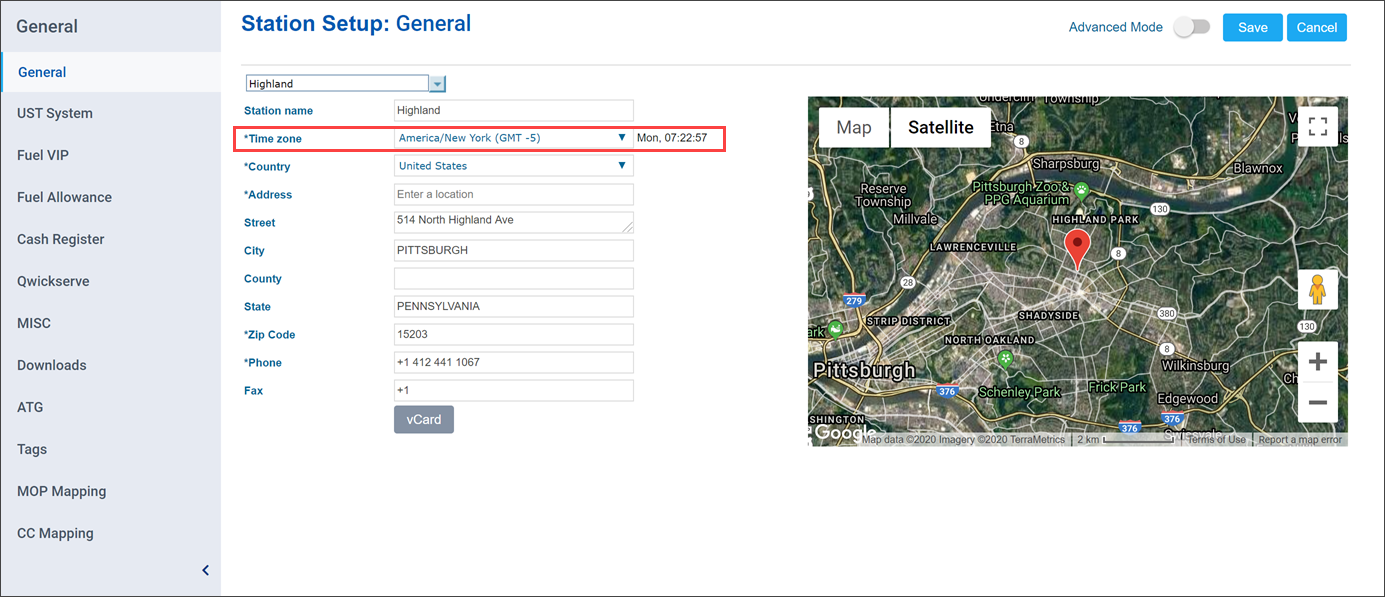
Task: Open the UST System menu item
Action: coord(55,113)
